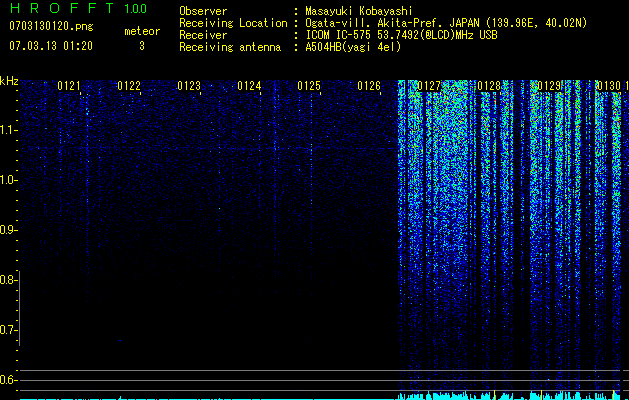Viewport: 629px width, 400px height.
Task: Click the Receiver label
Action: click(203, 35)
